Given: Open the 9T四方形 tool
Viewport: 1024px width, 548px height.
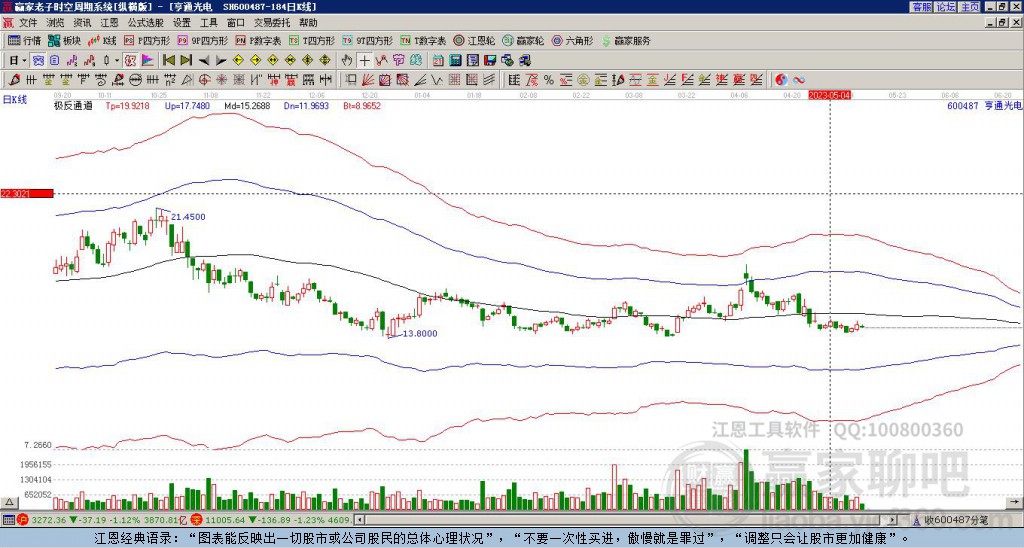Looking at the screenshot, I should (368, 41).
